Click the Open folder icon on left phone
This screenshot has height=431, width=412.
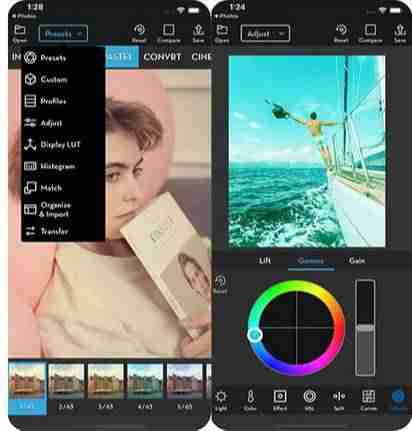click(20, 34)
